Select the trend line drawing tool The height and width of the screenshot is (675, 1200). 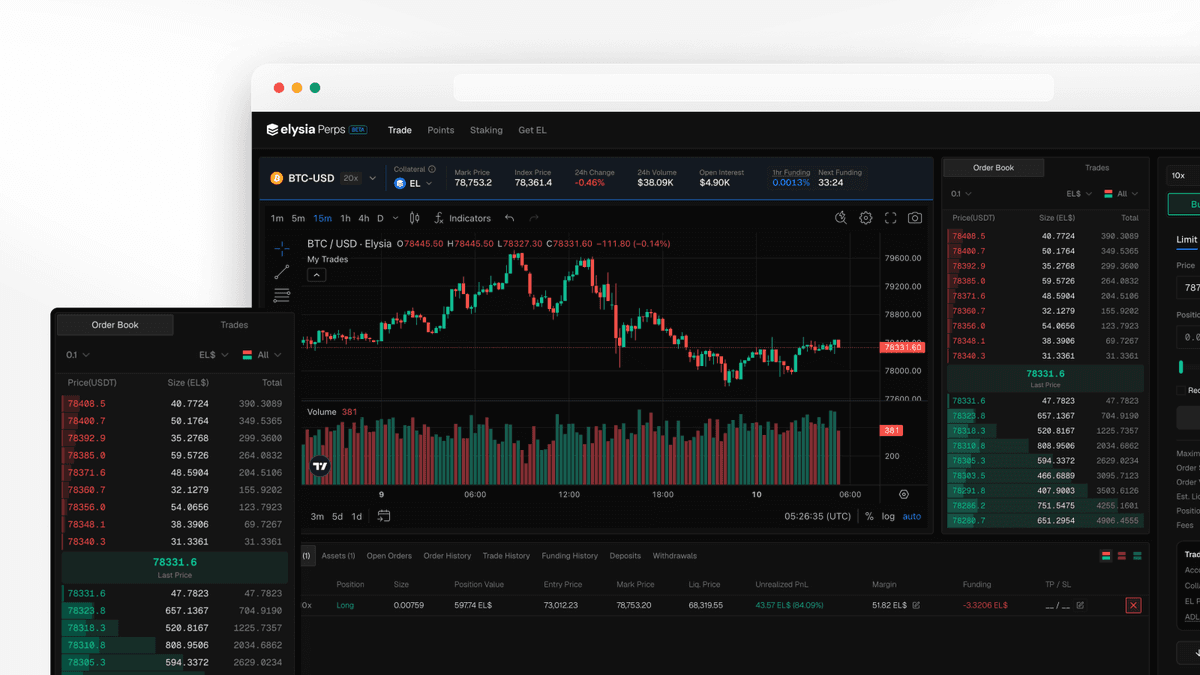click(282, 272)
